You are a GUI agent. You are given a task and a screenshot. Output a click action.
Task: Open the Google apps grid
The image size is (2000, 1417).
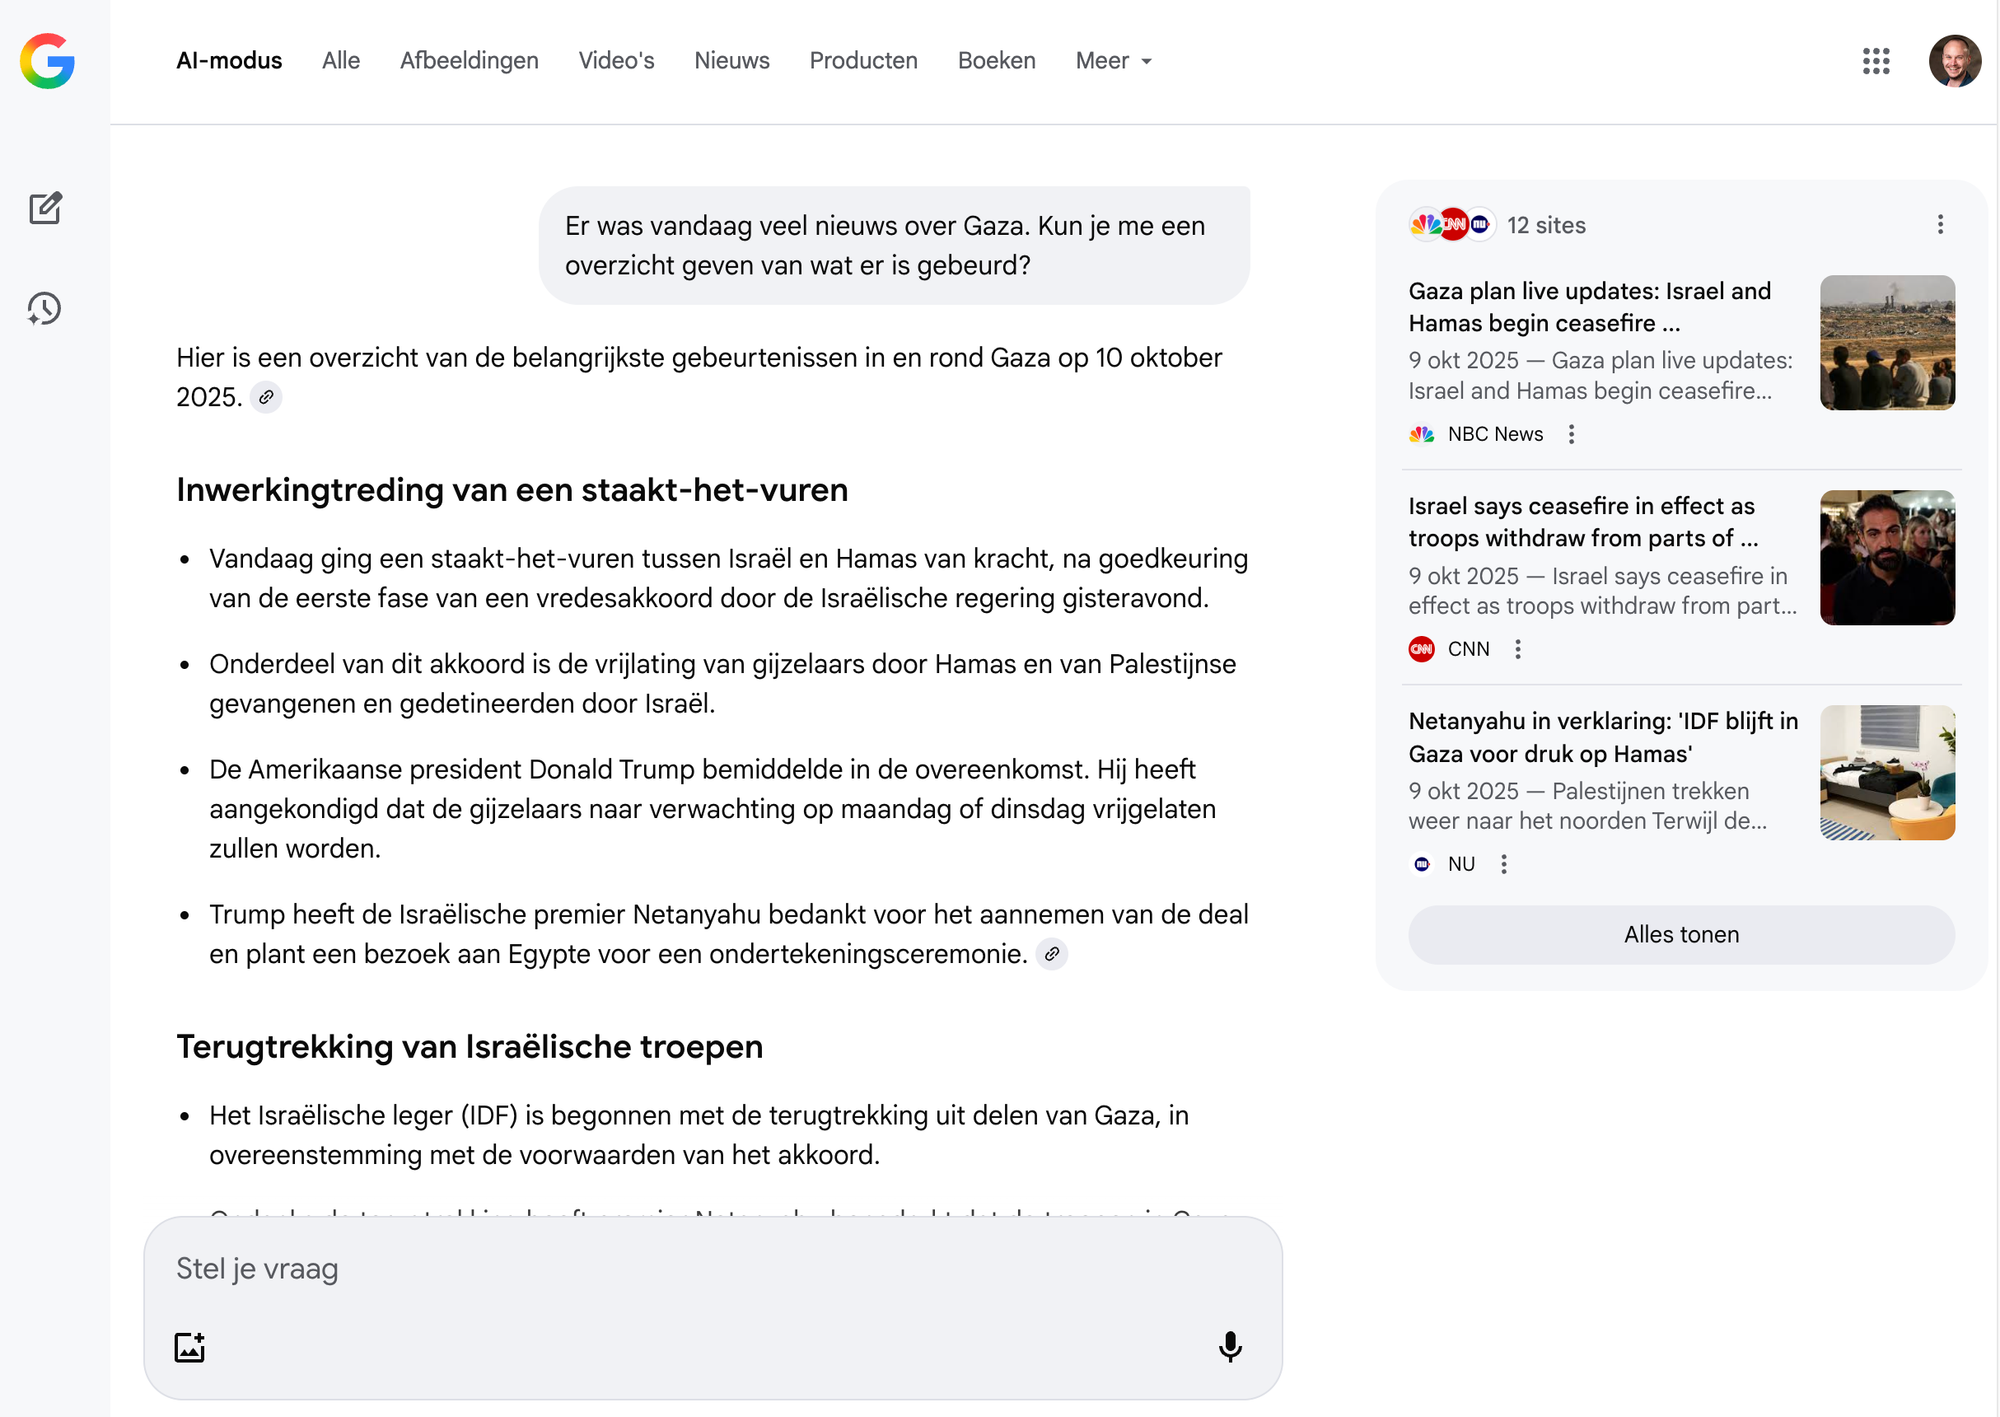coord(1876,61)
